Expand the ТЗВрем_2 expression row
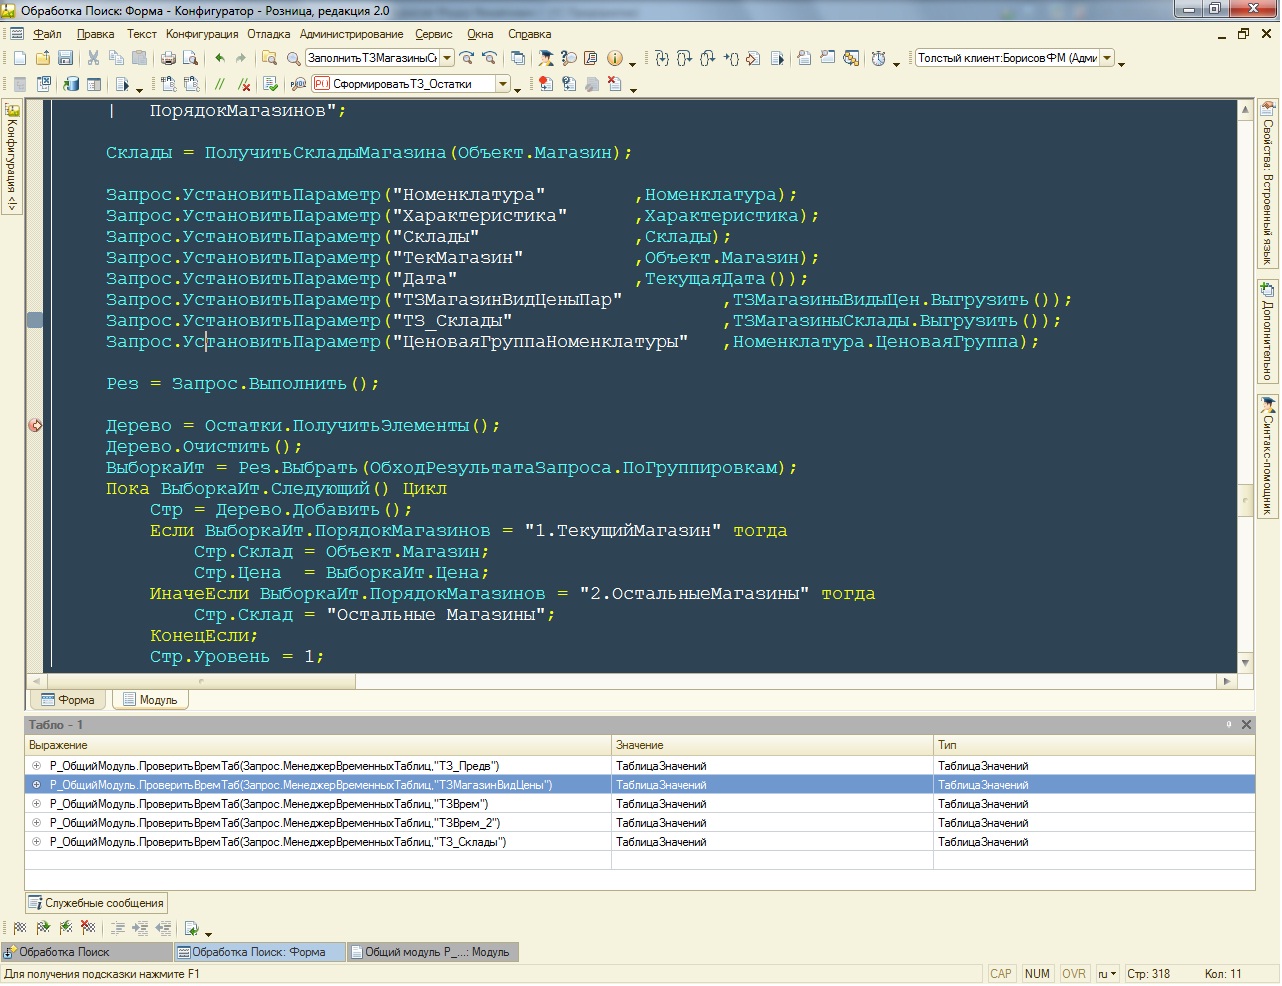The height and width of the screenshot is (986, 1282). [36, 823]
